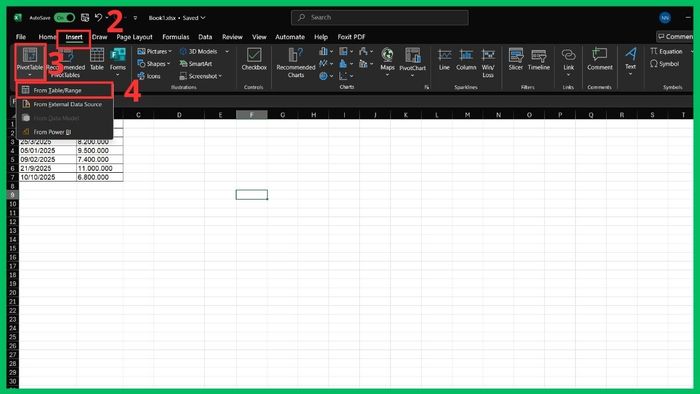The width and height of the screenshot is (700, 394).
Task: Expand the Pictures dropdown
Action: pyautogui.click(x=170, y=51)
